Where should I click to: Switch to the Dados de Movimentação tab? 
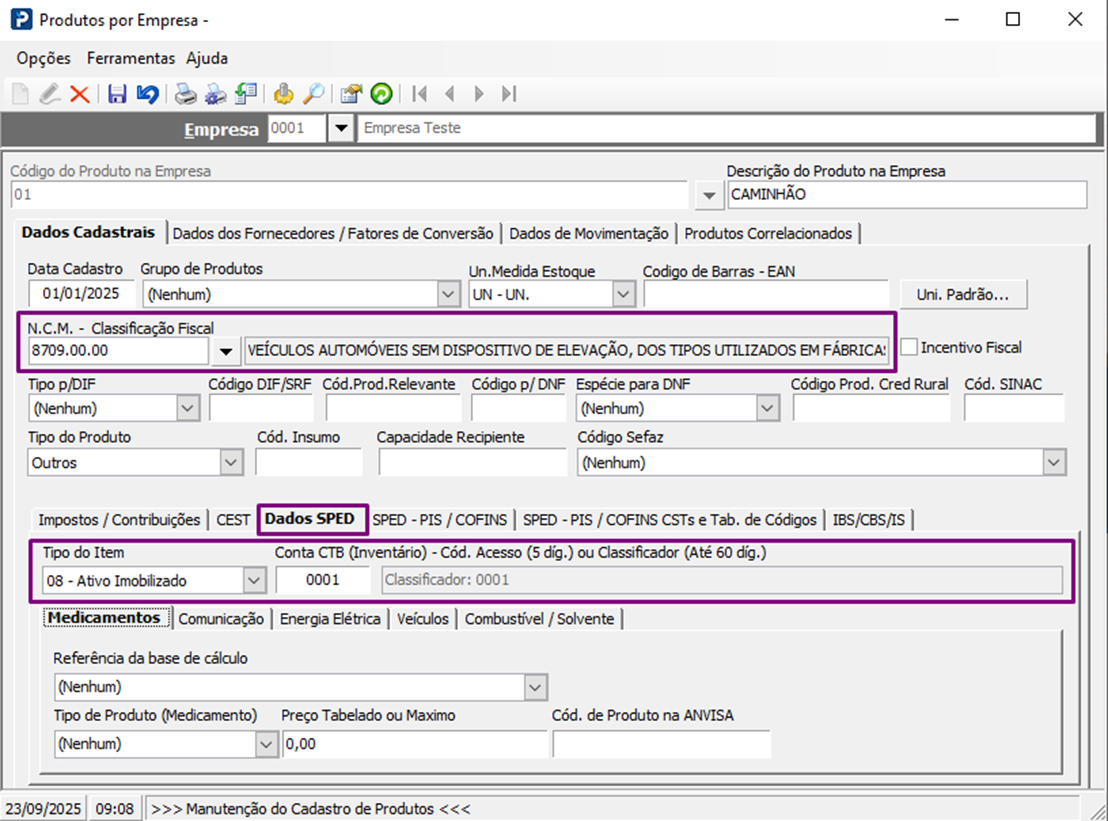coord(588,233)
